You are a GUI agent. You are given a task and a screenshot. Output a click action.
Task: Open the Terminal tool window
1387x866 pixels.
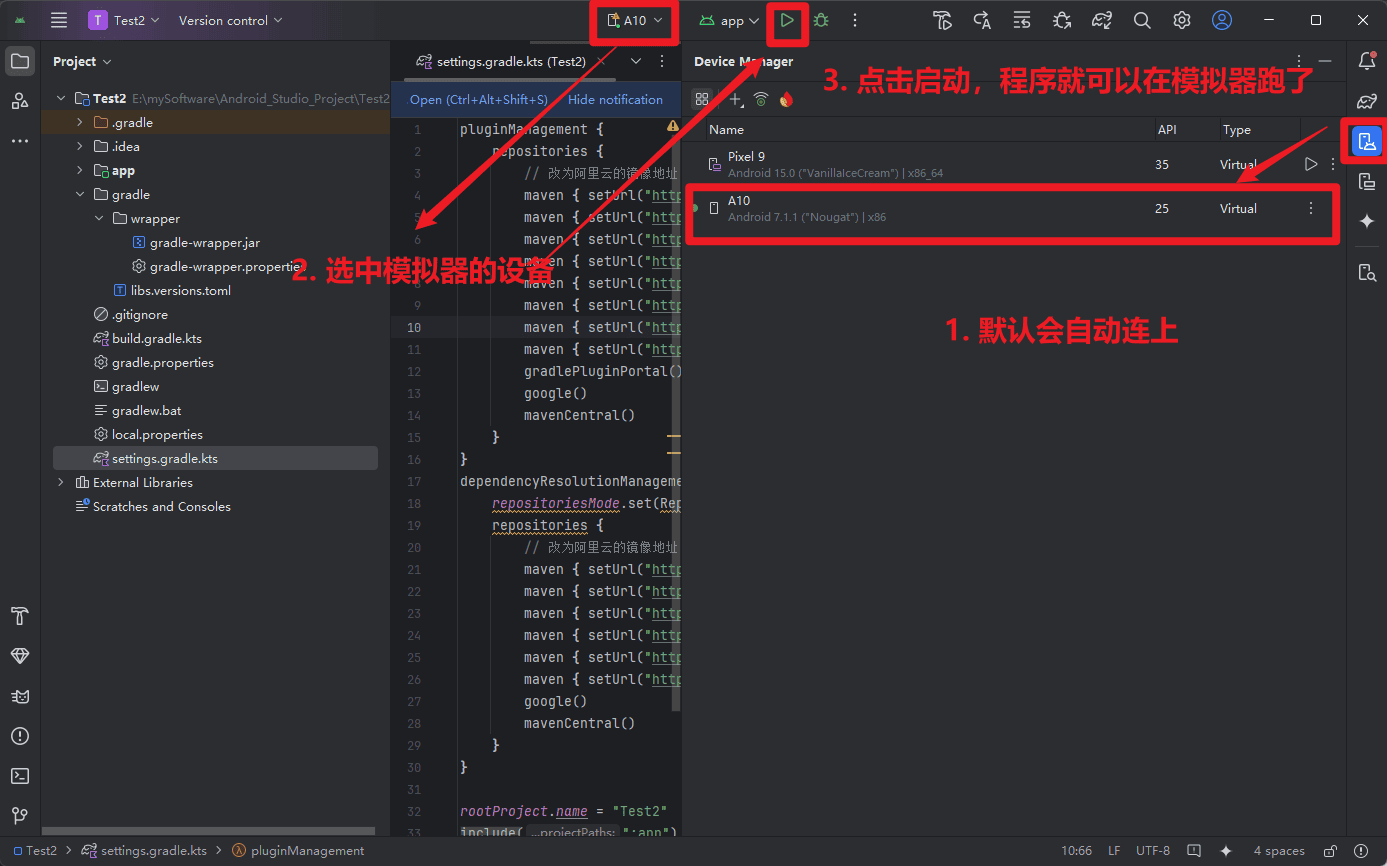point(19,776)
